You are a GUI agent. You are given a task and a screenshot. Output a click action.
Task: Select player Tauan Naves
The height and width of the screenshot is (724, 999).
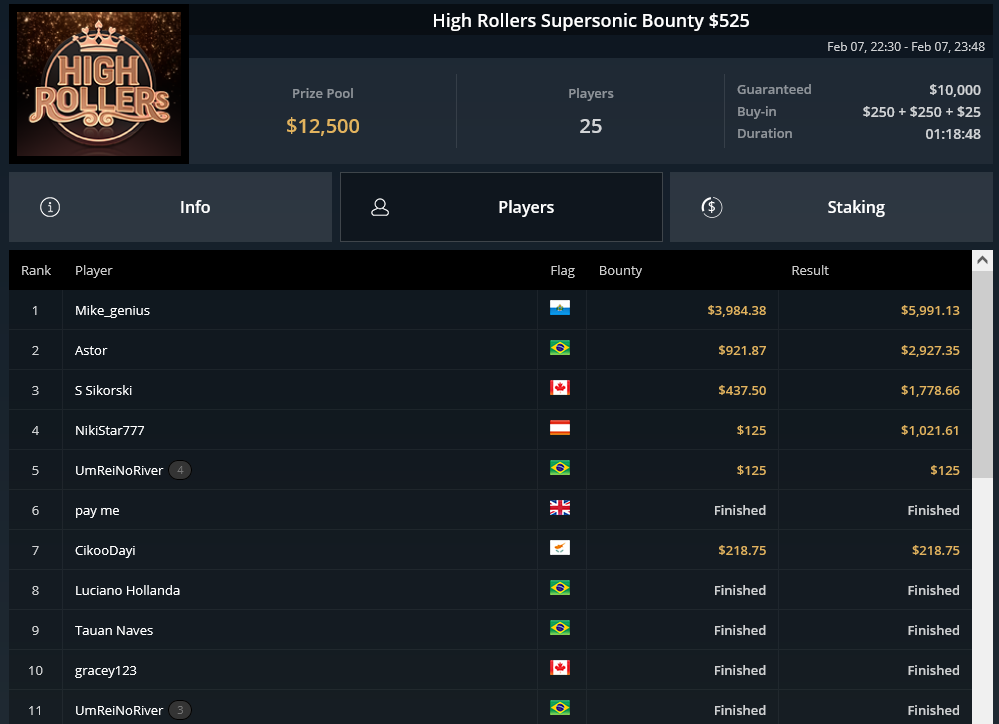114,630
